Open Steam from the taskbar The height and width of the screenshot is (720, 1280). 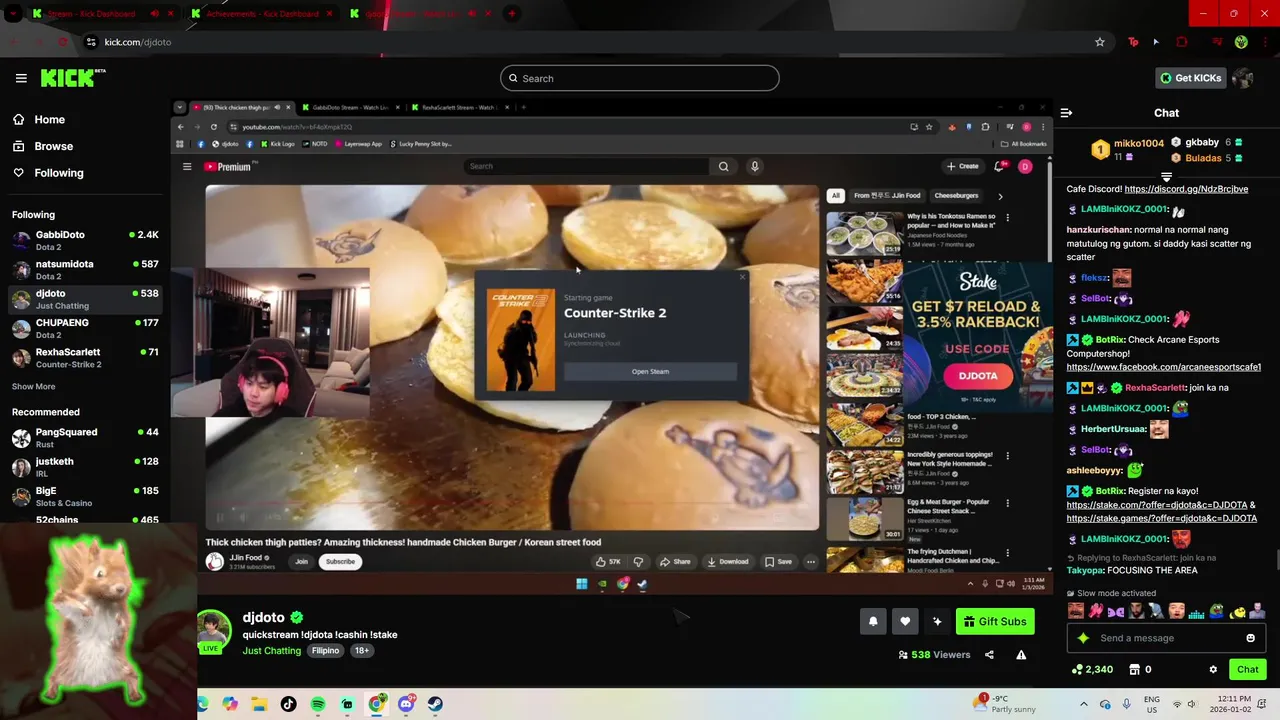tap(435, 704)
